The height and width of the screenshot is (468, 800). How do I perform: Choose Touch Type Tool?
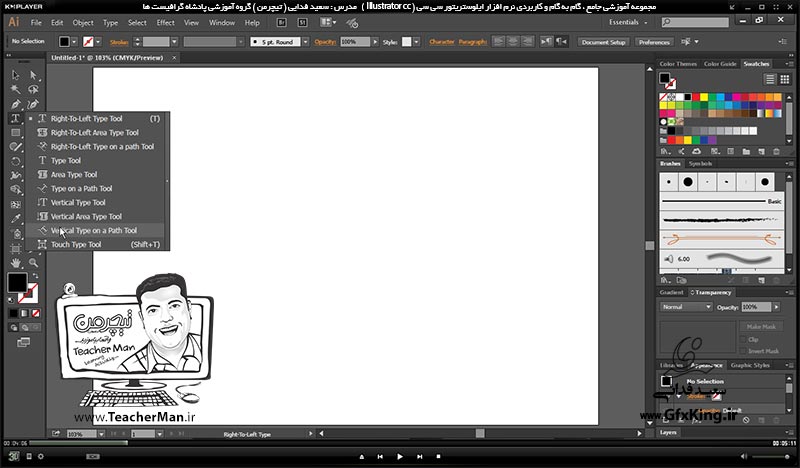click(76, 244)
